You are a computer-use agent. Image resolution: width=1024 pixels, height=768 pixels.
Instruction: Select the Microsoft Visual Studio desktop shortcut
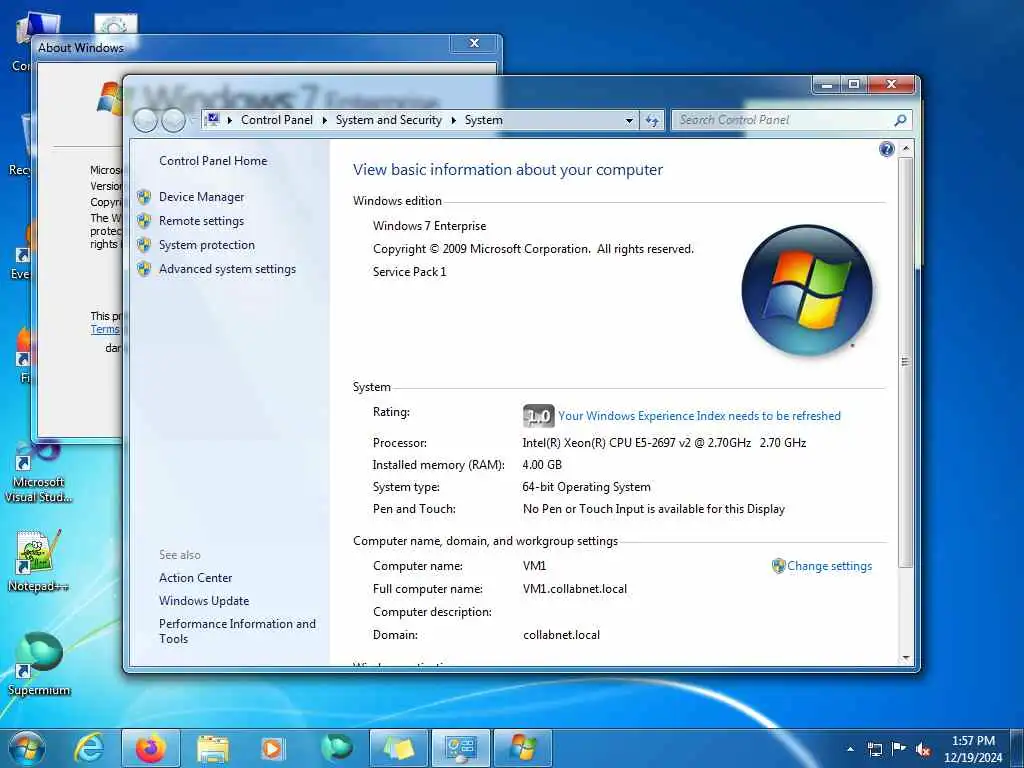click(x=38, y=472)
